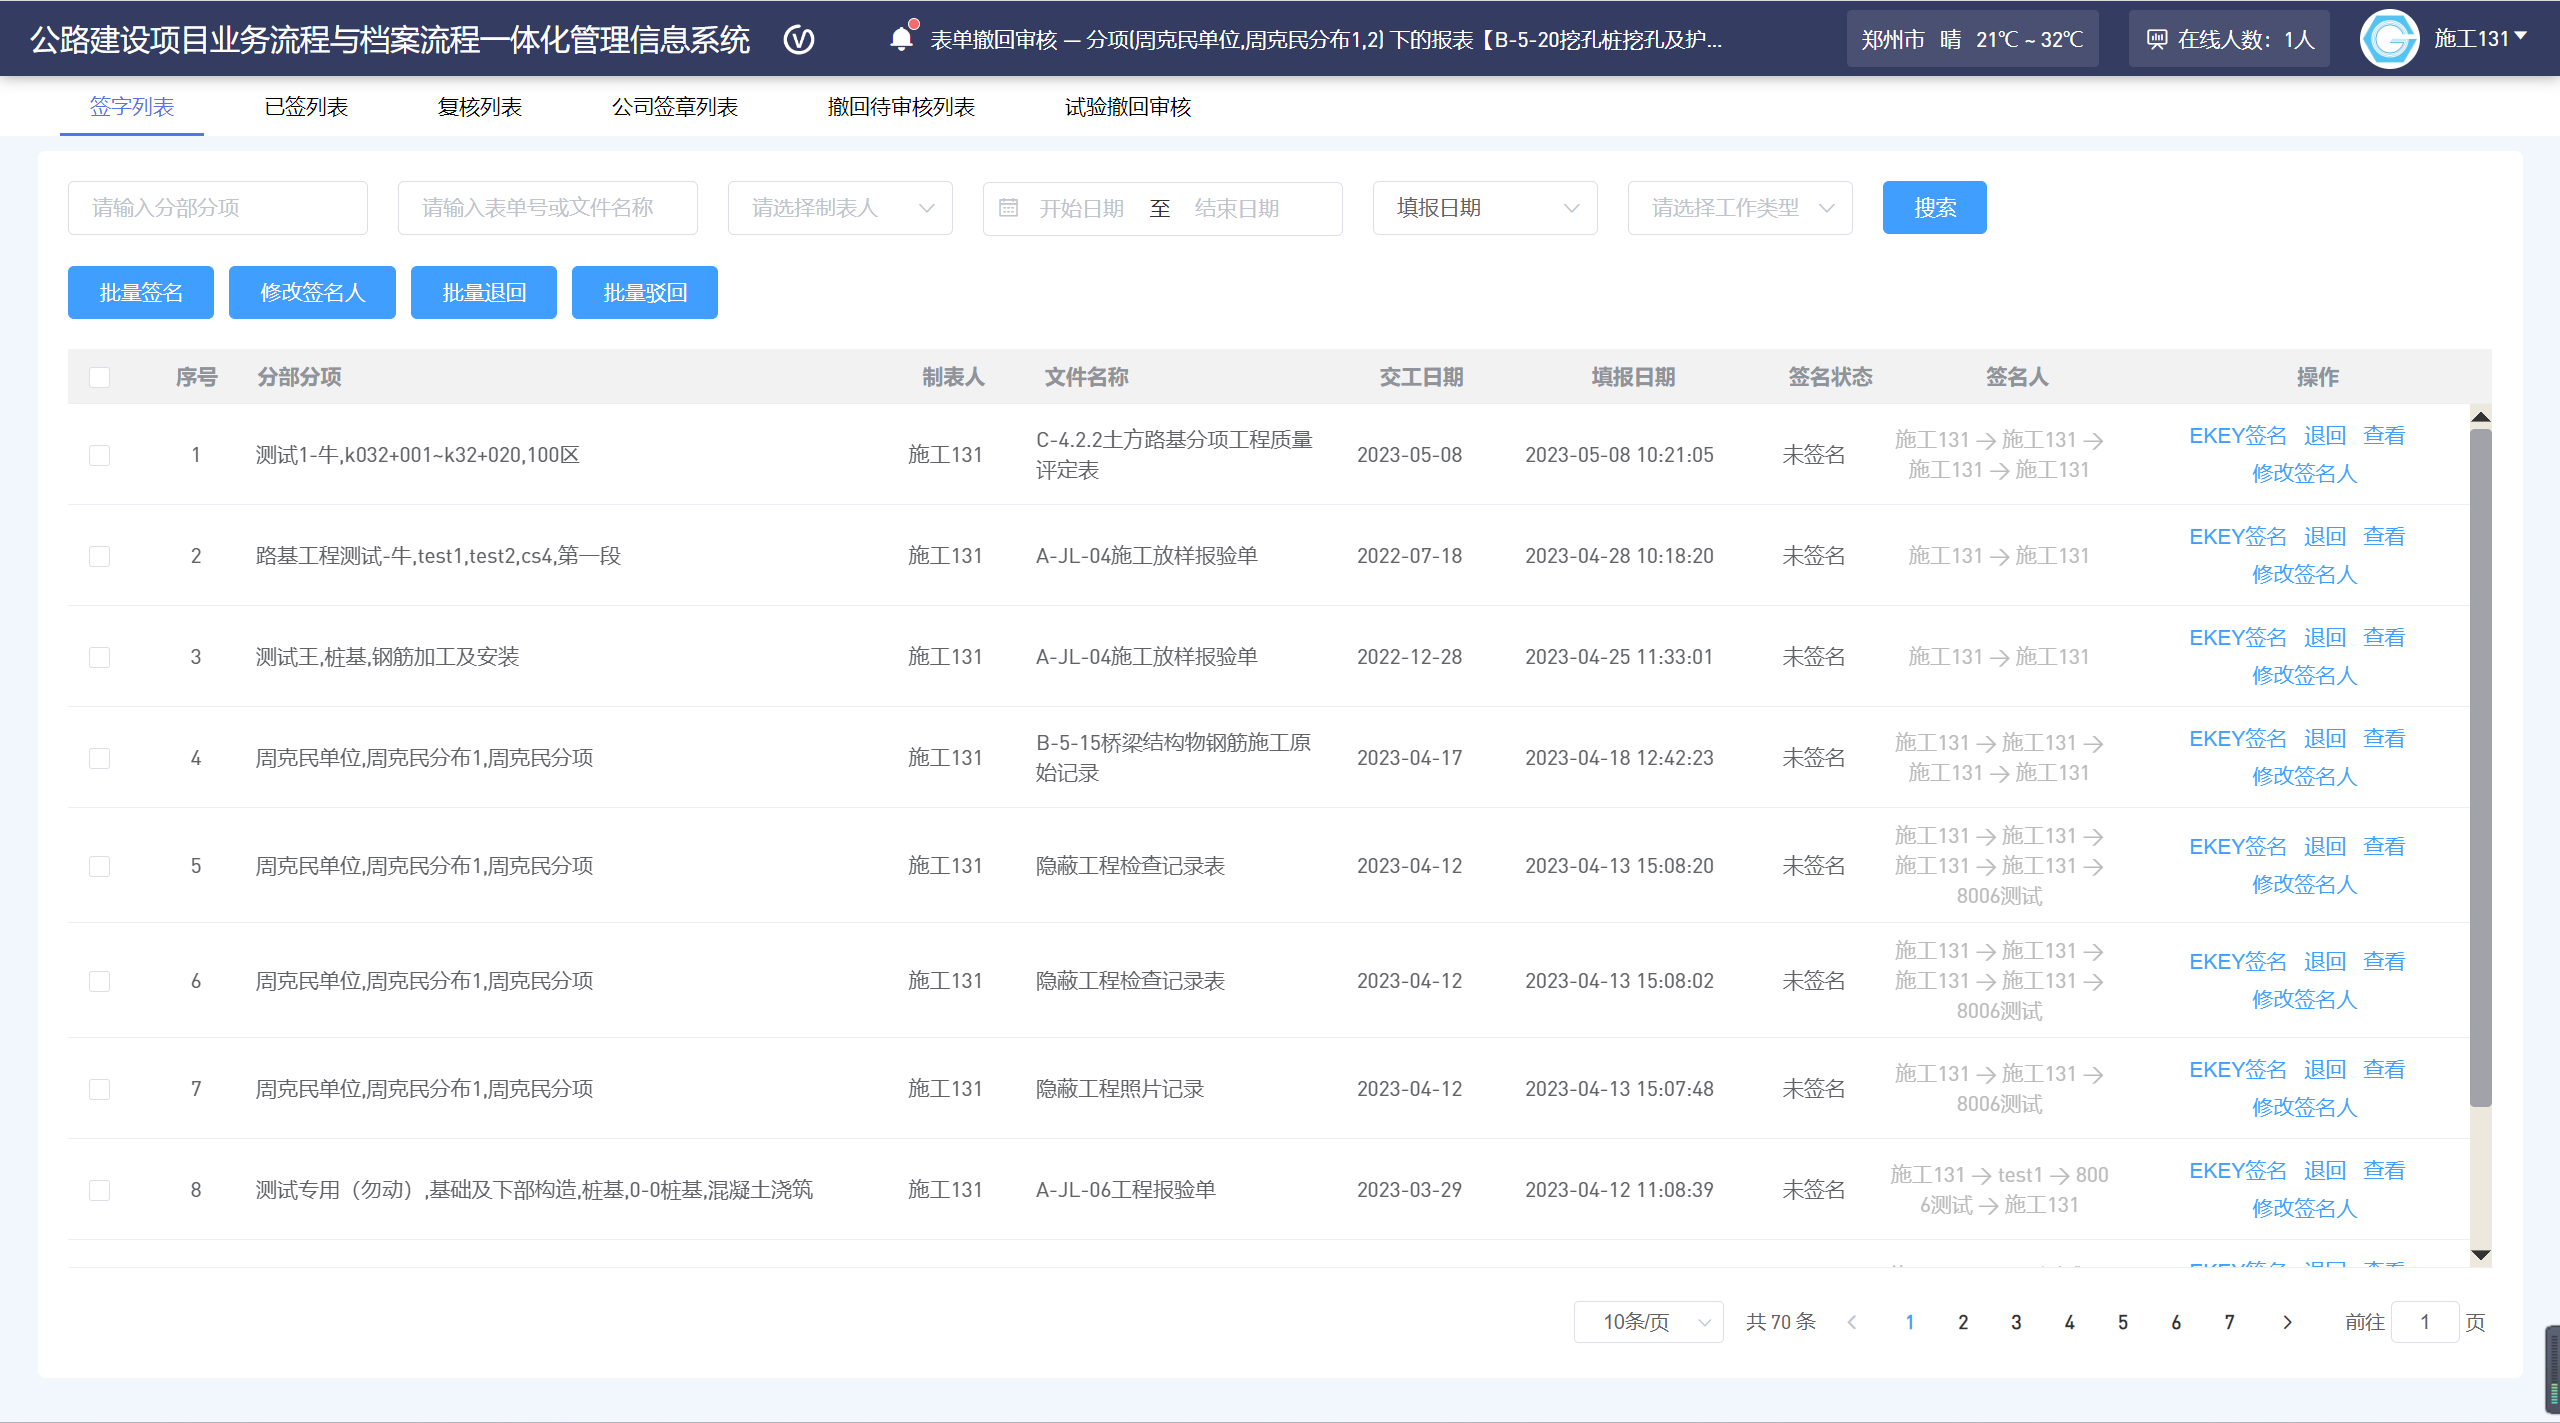This screenshot has width=2560, height=1423.
Task: Go to page 7
Action: [x=2229, y=1322]
